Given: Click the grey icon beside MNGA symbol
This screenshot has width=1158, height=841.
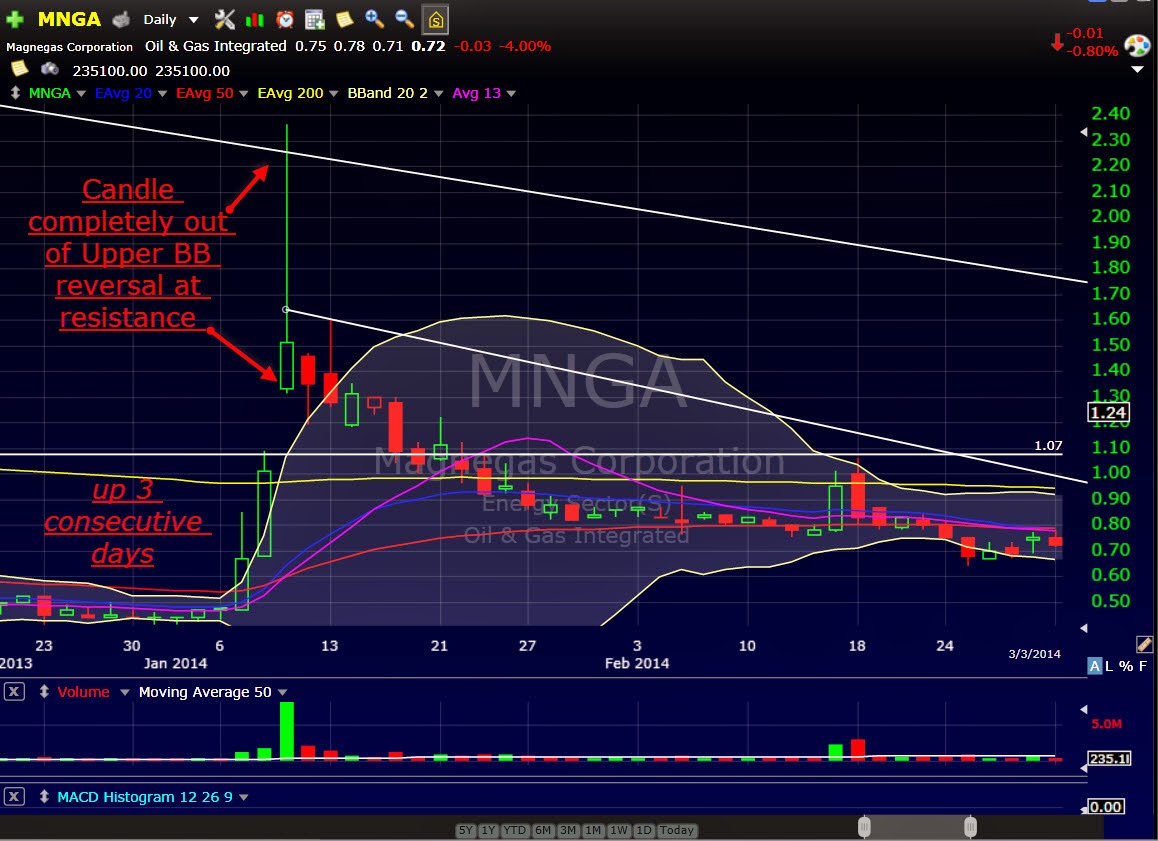Looking at the screenshot, I should click(121, 19).
